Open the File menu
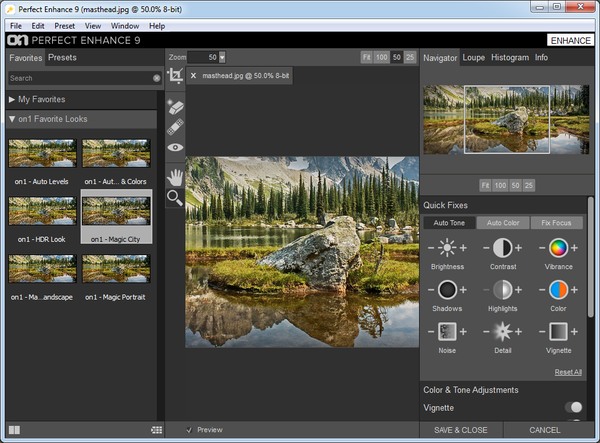The height and width of the screenshot is (443, 600). pos(16,26)
